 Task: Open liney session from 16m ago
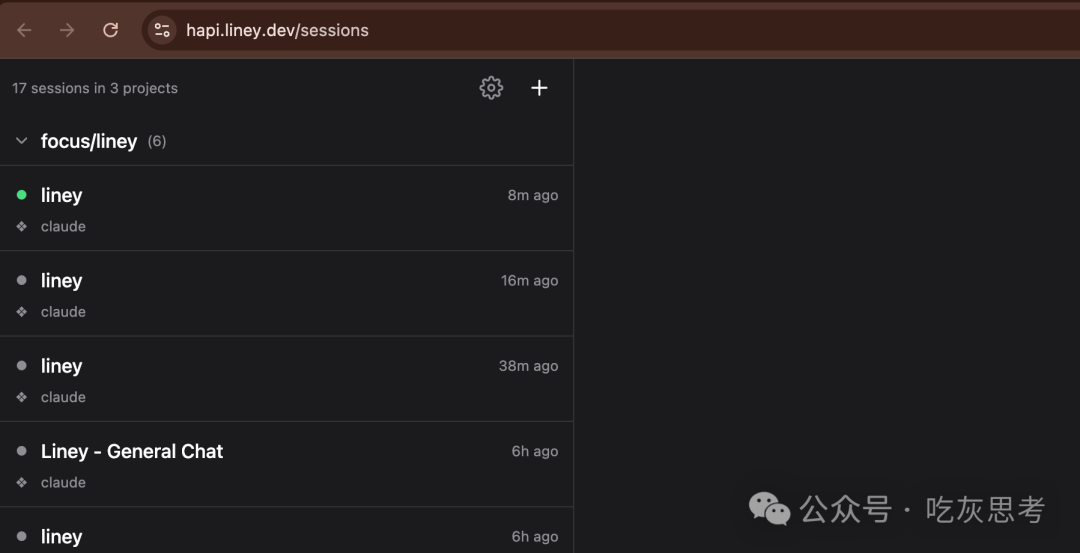pos(287,294)
